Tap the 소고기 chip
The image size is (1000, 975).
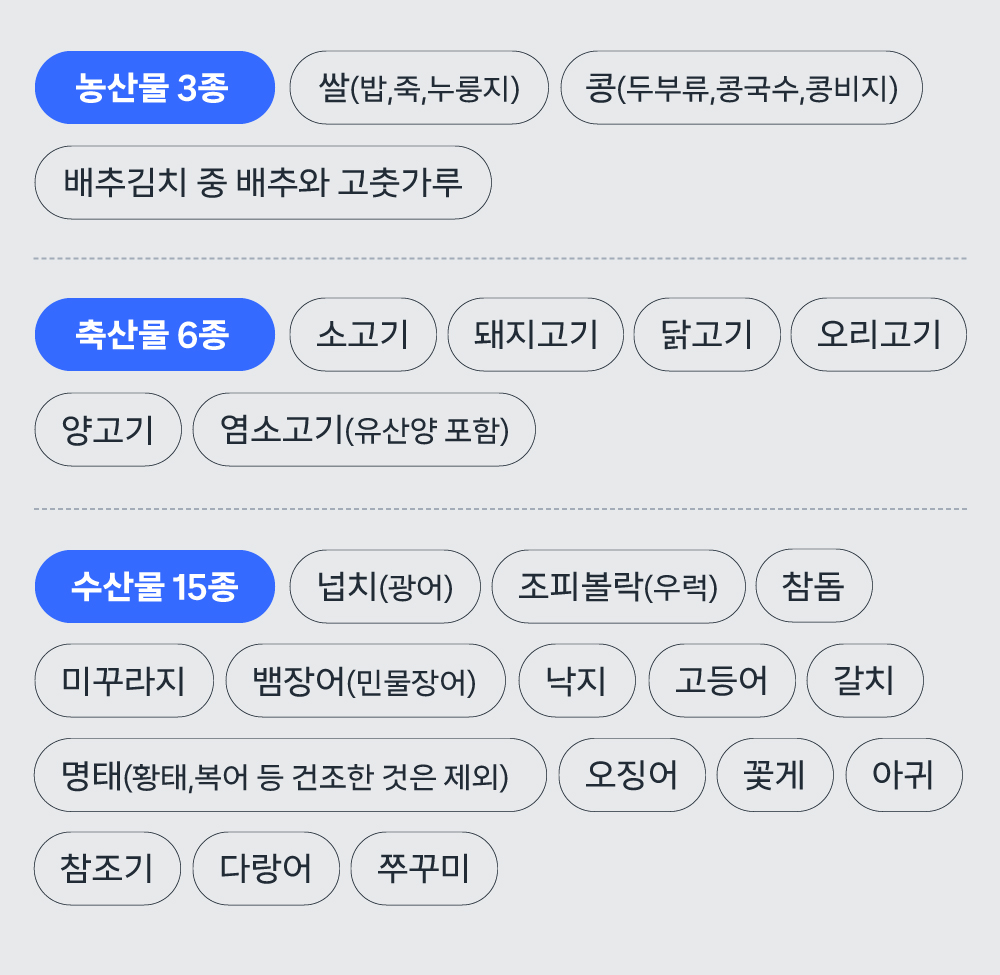363,334
